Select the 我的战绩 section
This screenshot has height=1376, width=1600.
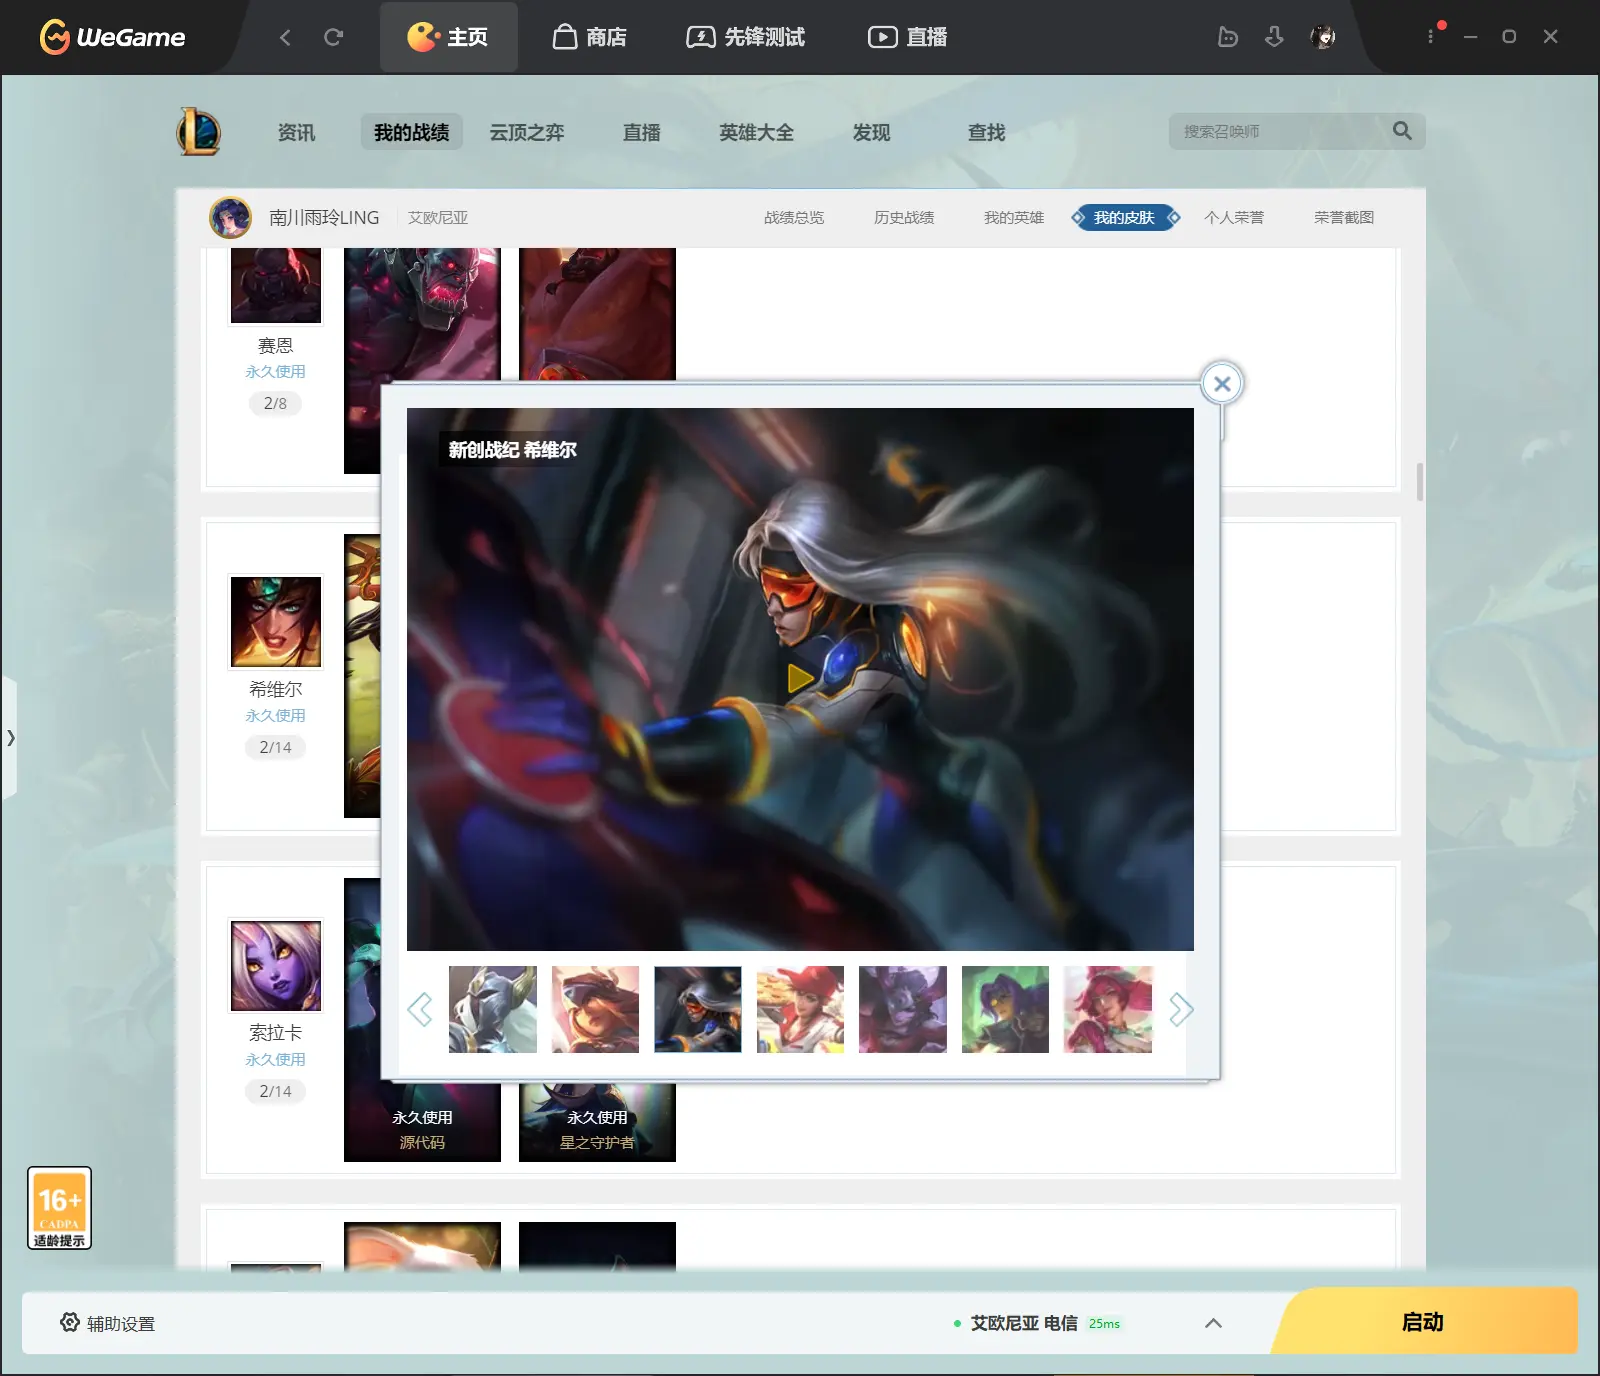point(411,132)
